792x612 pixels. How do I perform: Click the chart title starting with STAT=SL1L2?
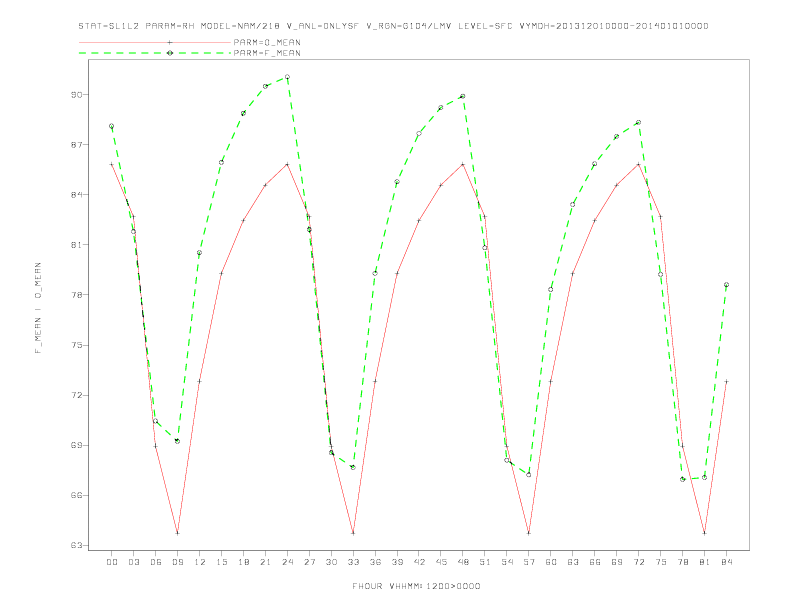[393, 26]
